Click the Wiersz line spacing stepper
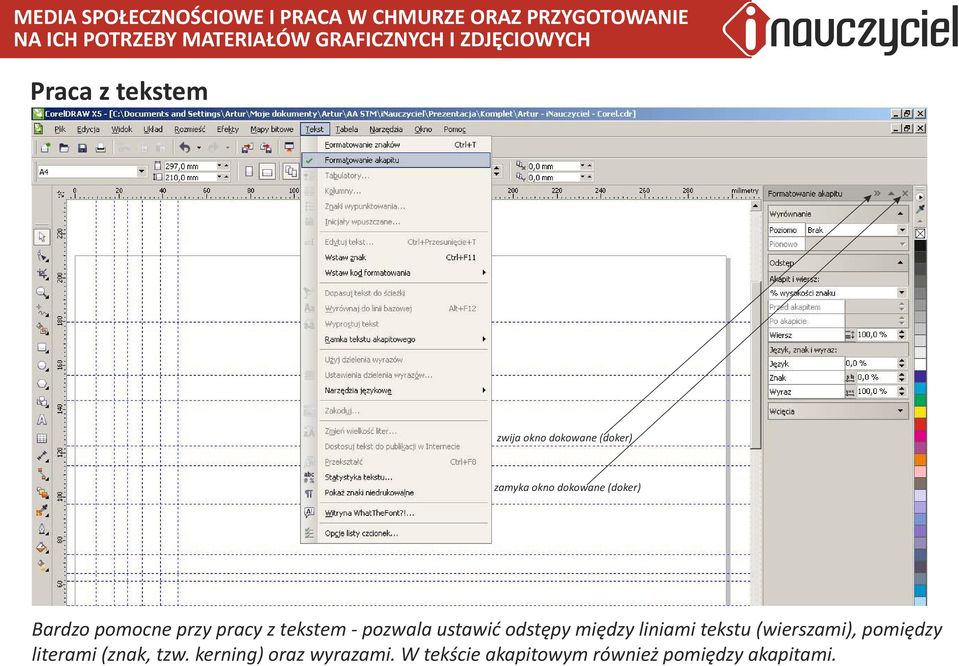959x666 pixels. tap(902, 335)
